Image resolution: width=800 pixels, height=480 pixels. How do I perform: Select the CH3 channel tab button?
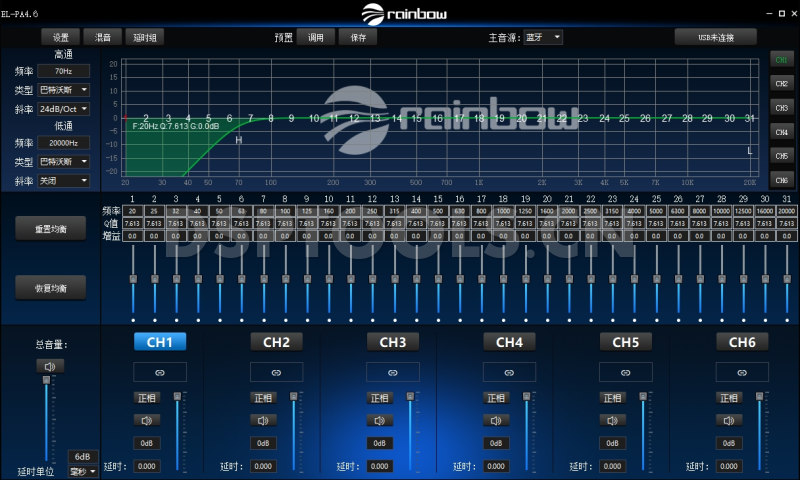[393, 342]
